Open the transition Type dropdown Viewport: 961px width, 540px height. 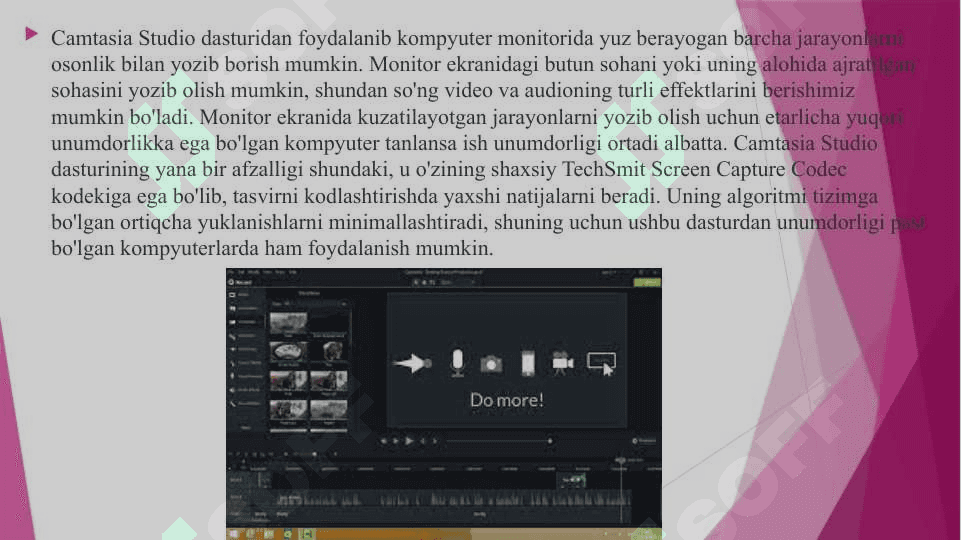pyautogui.click(x=310, y=303)
